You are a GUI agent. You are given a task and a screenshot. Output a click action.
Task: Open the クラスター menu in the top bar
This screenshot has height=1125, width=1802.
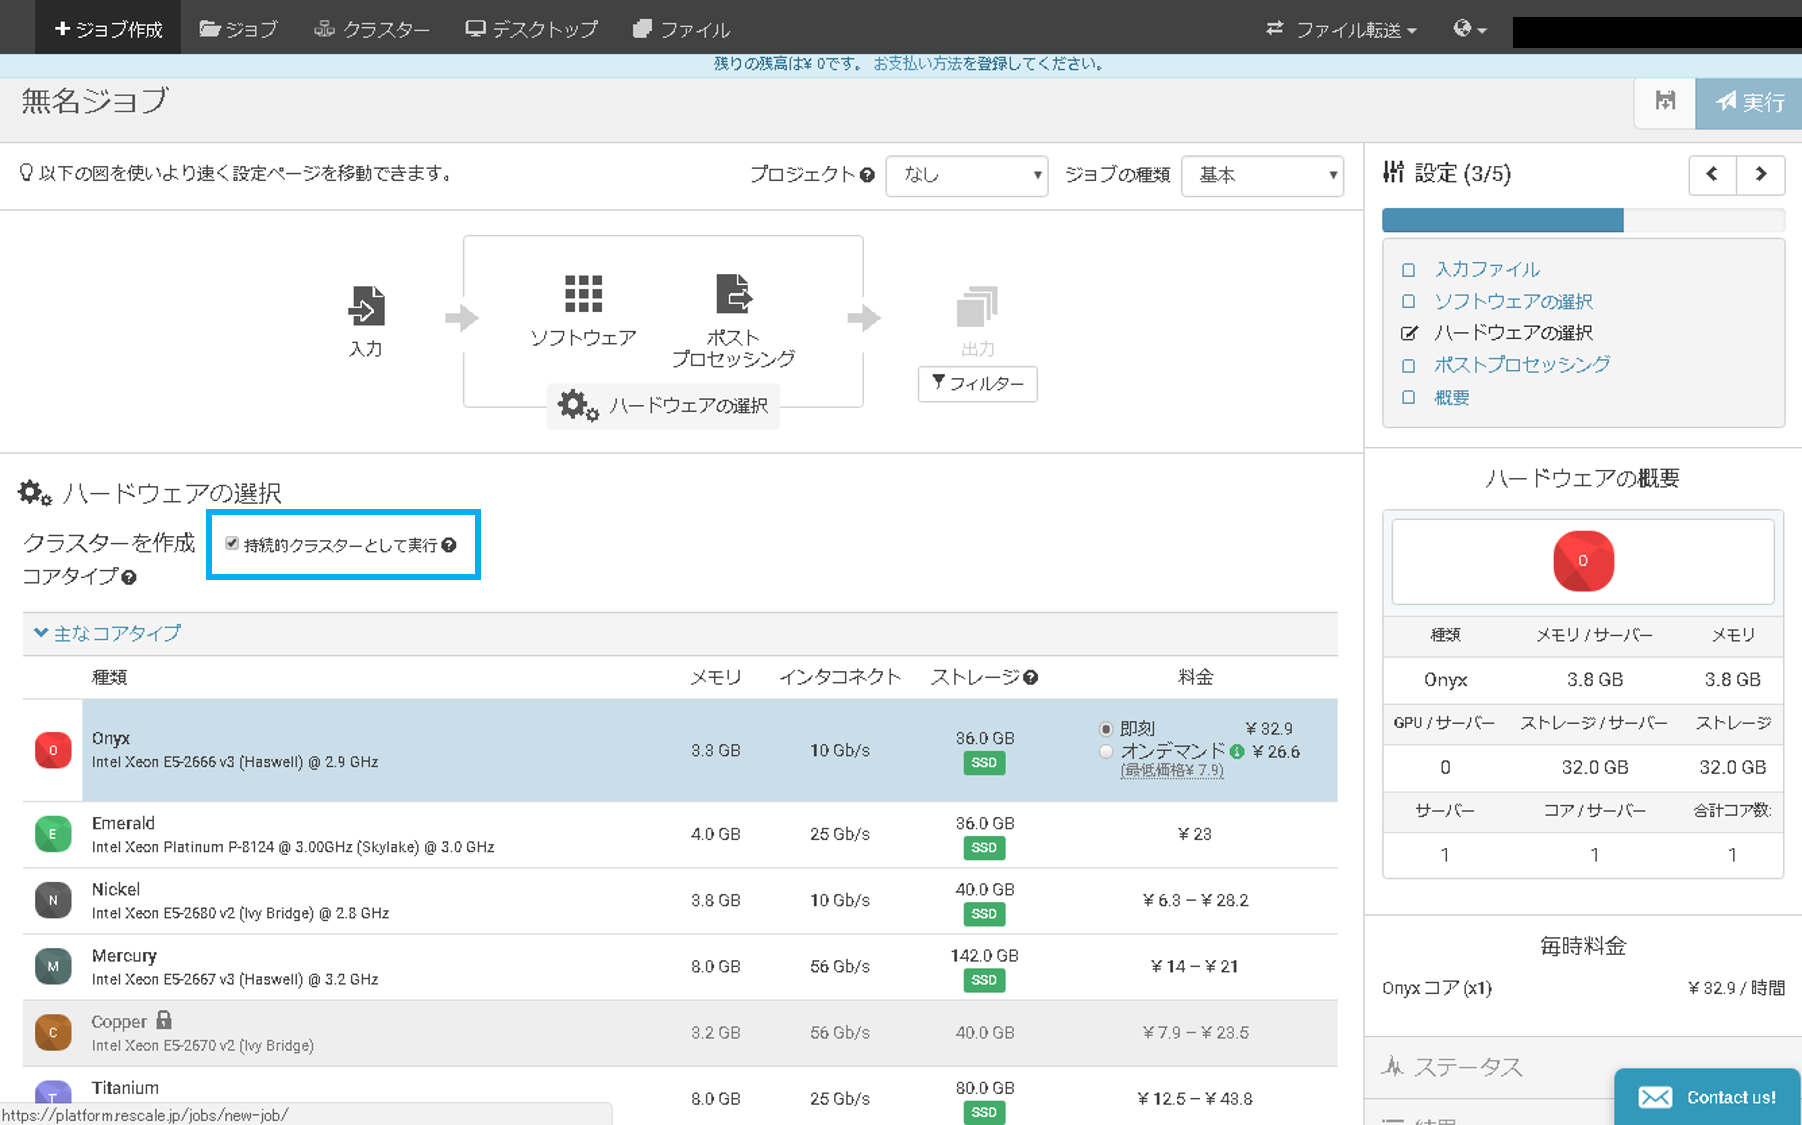click(x=371, y=28)
